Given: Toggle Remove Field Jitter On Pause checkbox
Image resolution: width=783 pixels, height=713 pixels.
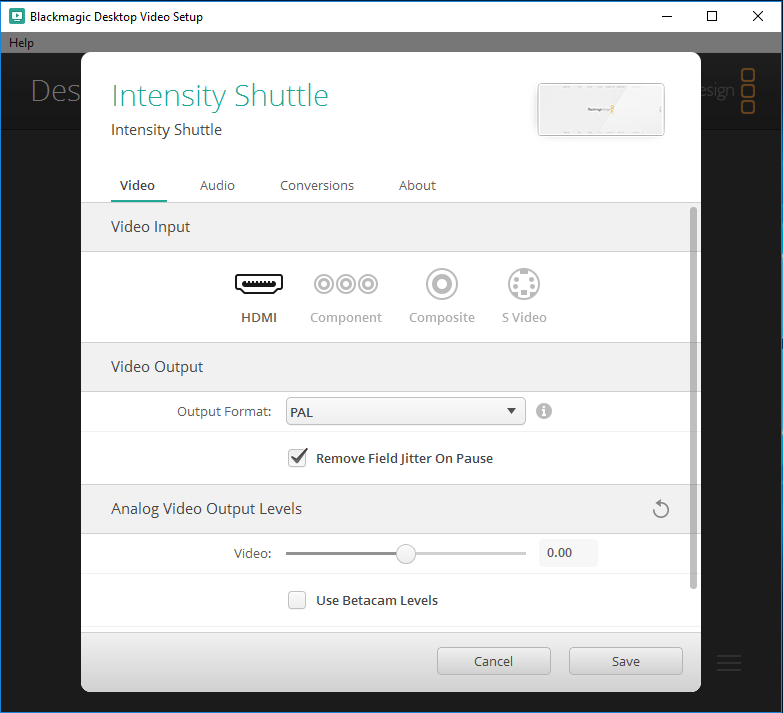Looking at the screenshot, I should [297, 458].
